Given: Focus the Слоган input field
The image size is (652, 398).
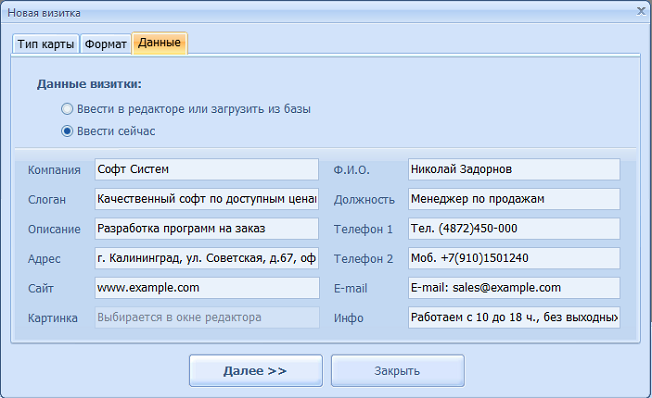Looking at the screenshot, I should click(207, 199).
